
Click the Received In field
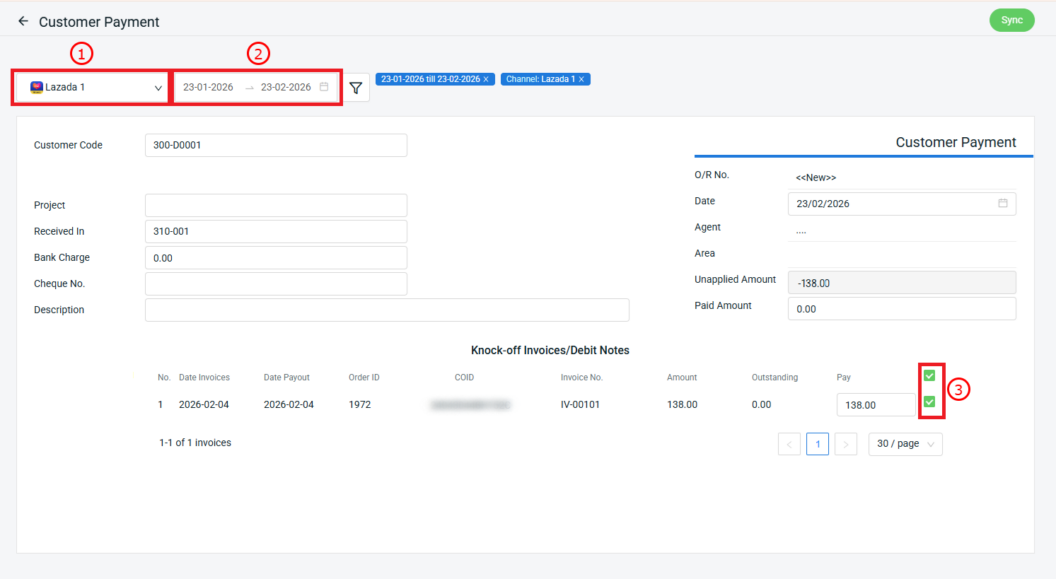276,231
